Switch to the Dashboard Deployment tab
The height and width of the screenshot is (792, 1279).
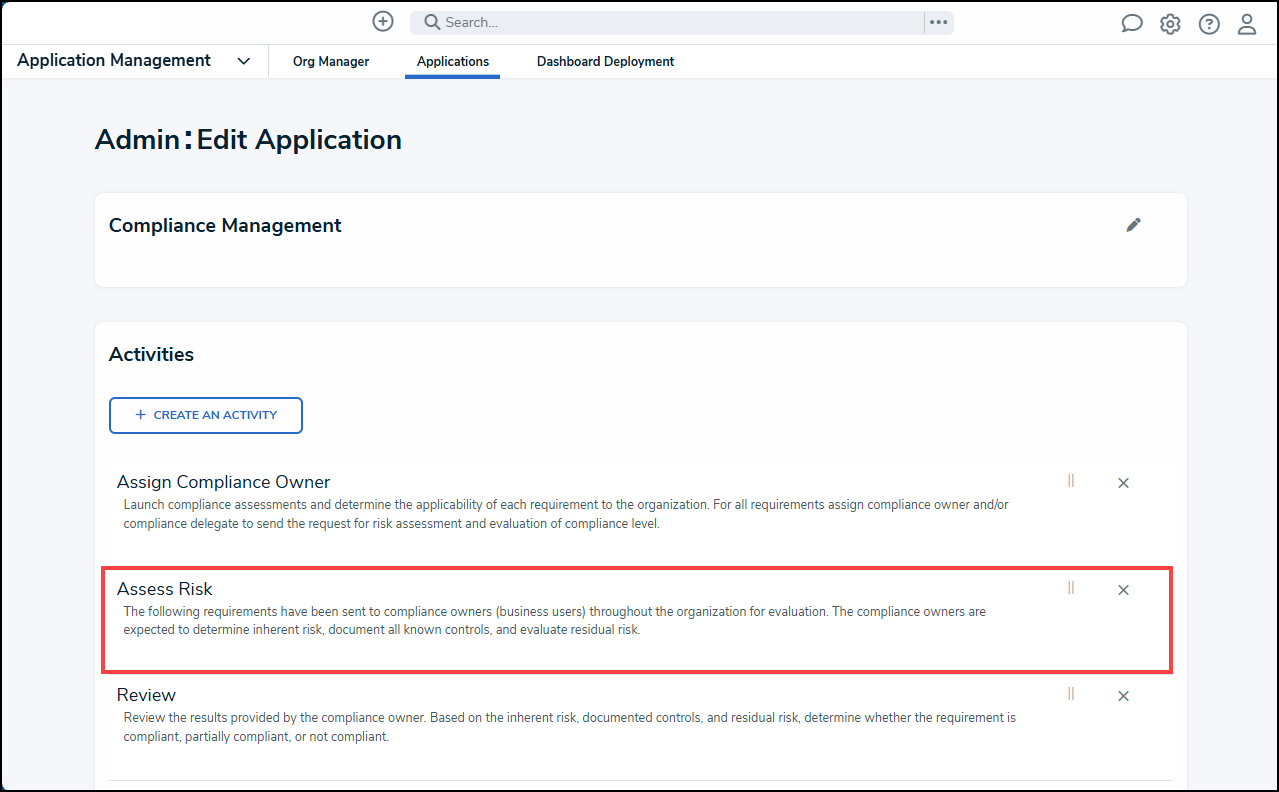[606, 62]
